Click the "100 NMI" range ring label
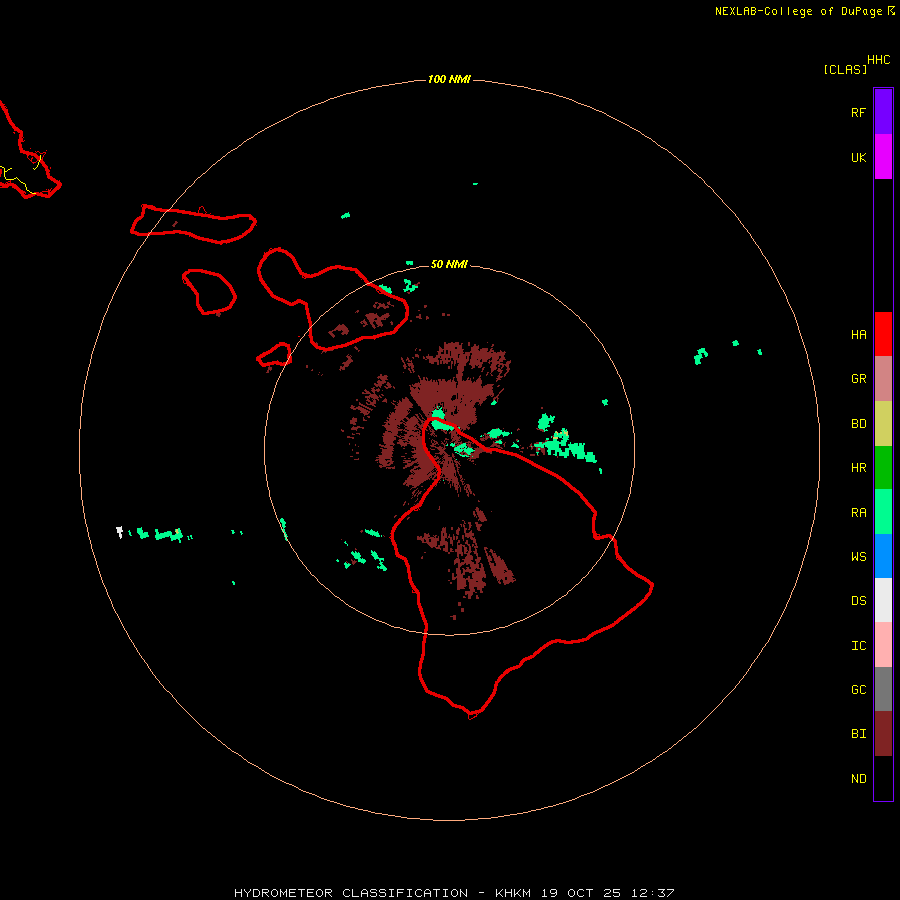The image size is (900, 900). tap(449, 79)
